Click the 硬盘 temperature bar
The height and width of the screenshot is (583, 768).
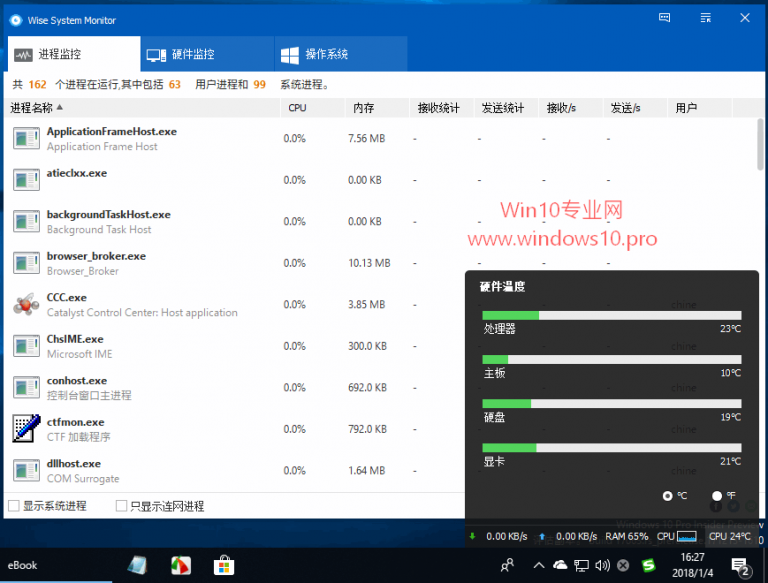point(612,404)
